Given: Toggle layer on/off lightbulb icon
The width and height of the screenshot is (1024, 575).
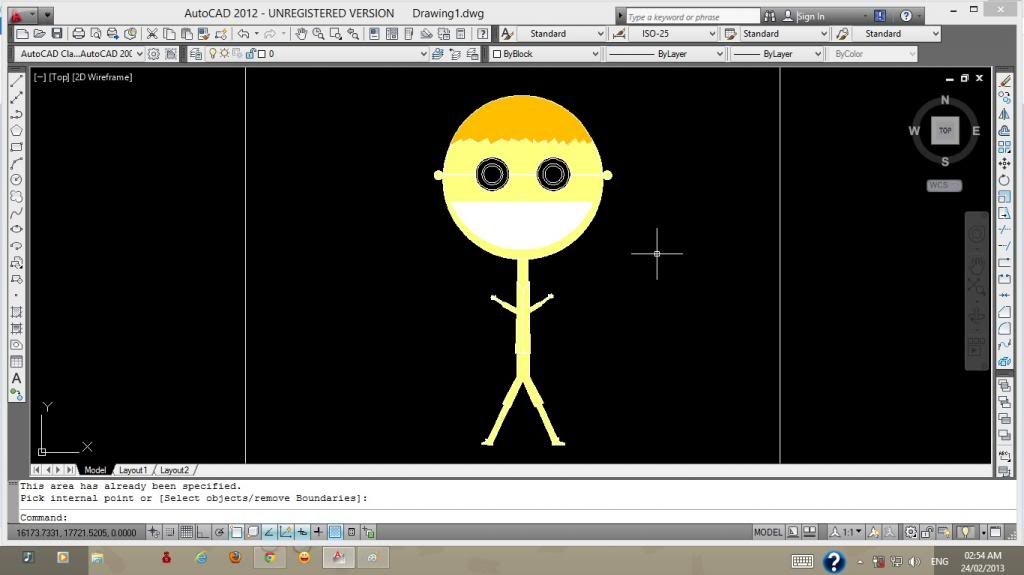Looking at the screenshot, I should (212, 54).
